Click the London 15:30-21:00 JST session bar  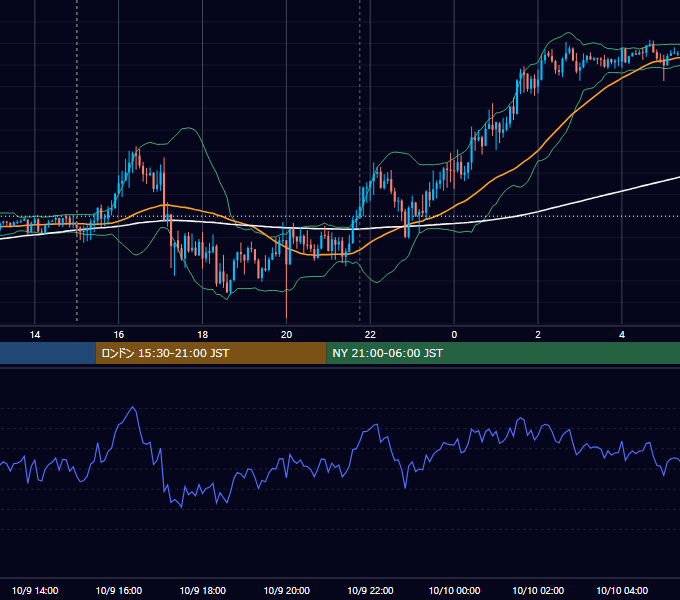tap(211, 353)
